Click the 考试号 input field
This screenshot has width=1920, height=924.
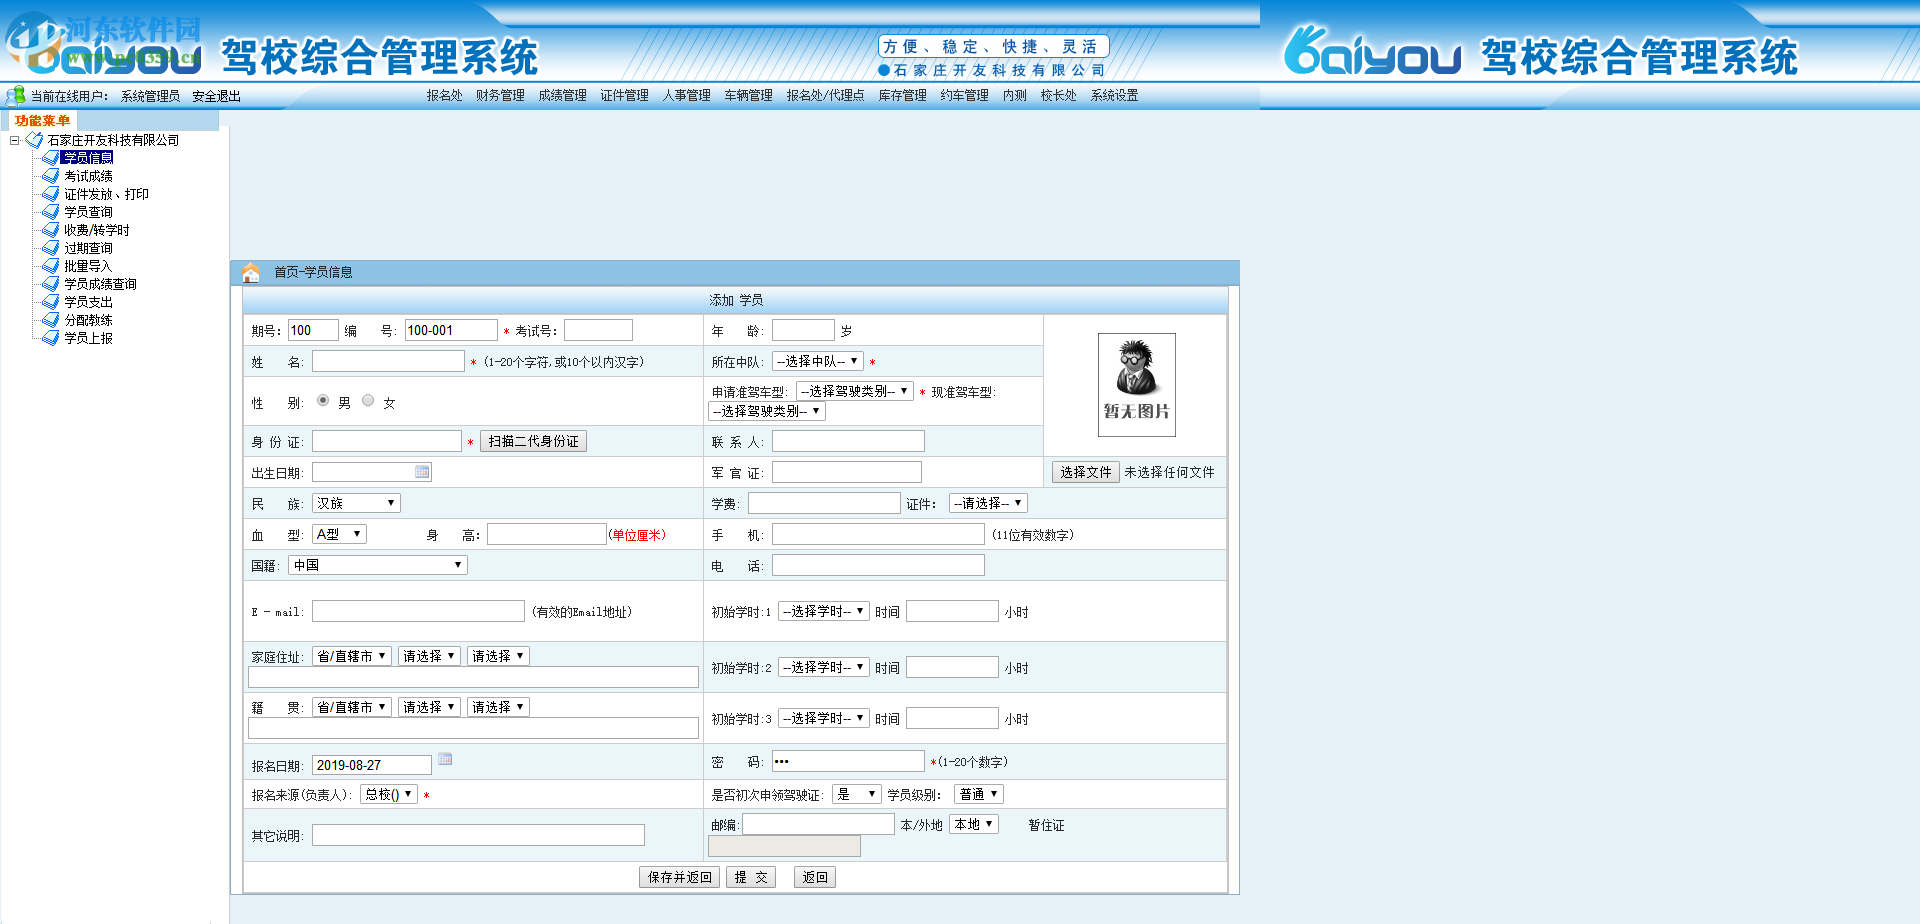point(598,330)
